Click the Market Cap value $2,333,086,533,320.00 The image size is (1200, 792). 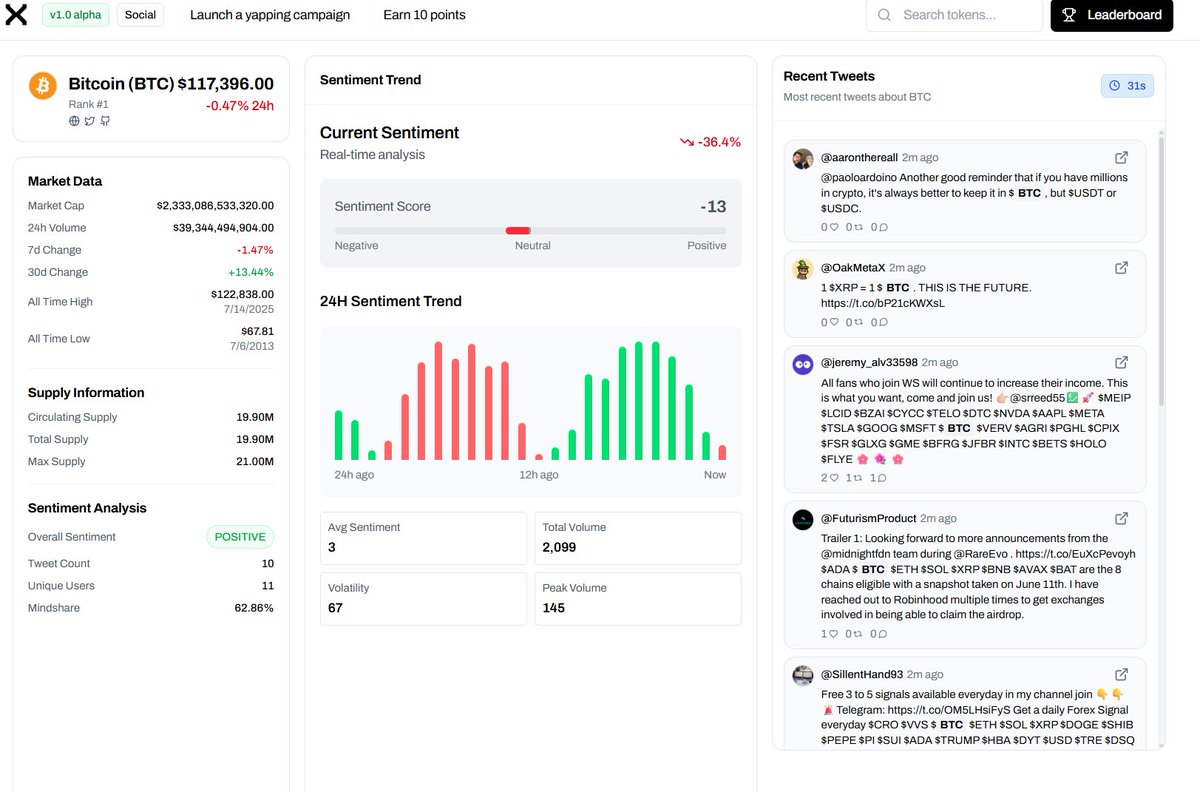coord(215,206)
